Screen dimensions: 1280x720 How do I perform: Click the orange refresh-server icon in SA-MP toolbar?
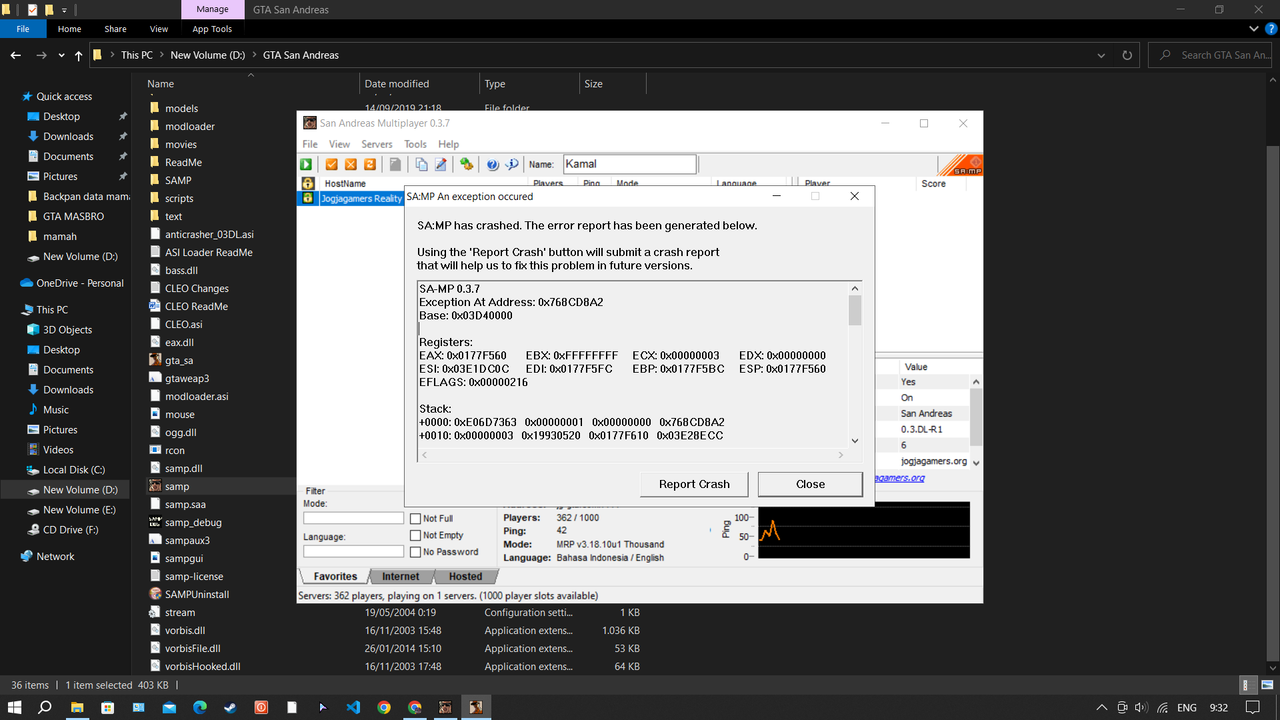point(370,164)
